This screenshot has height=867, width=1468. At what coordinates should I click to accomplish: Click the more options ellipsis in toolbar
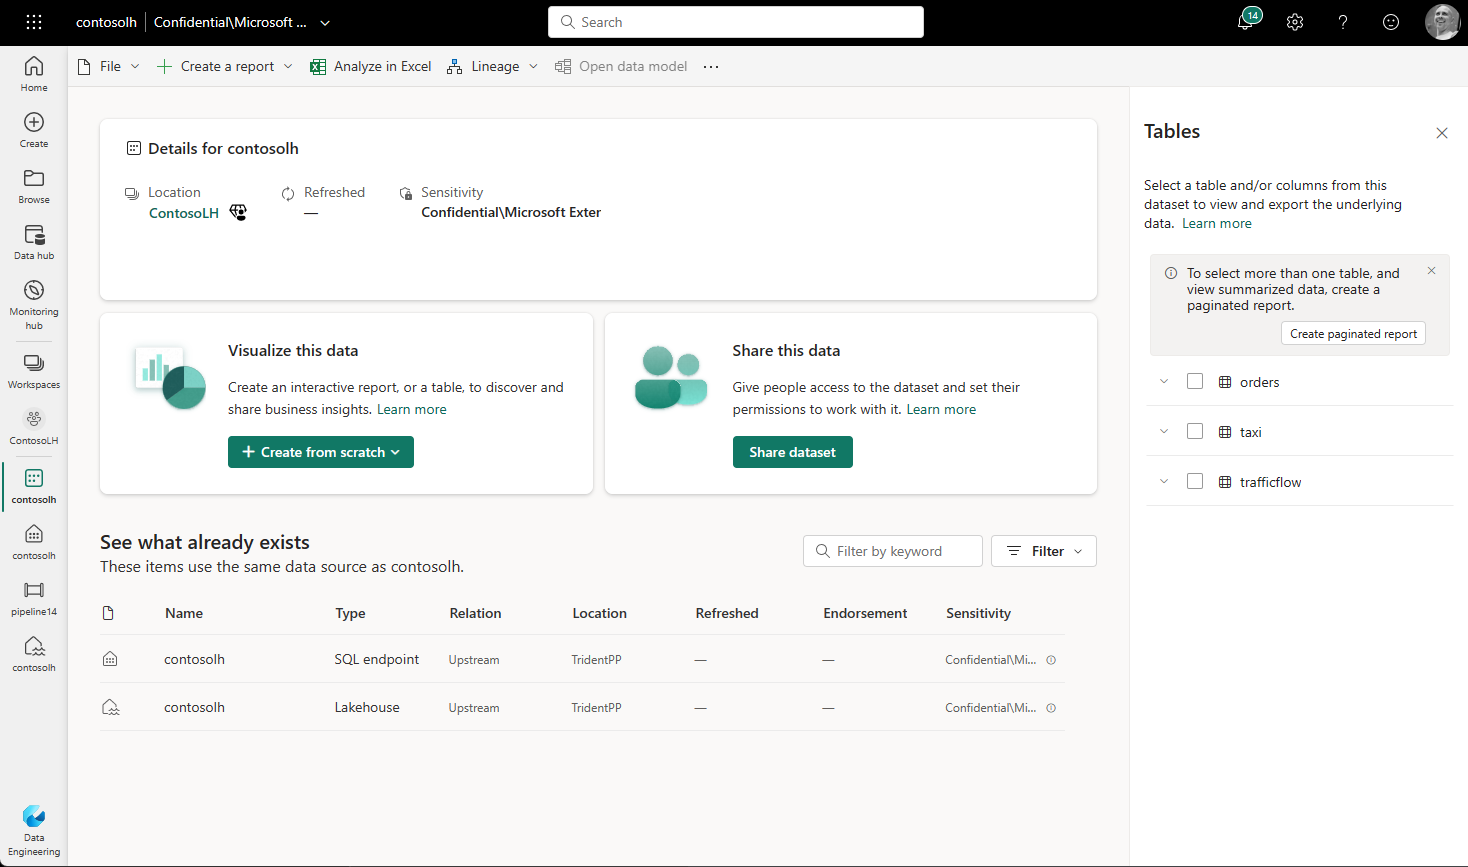click(x=711, y=67)
